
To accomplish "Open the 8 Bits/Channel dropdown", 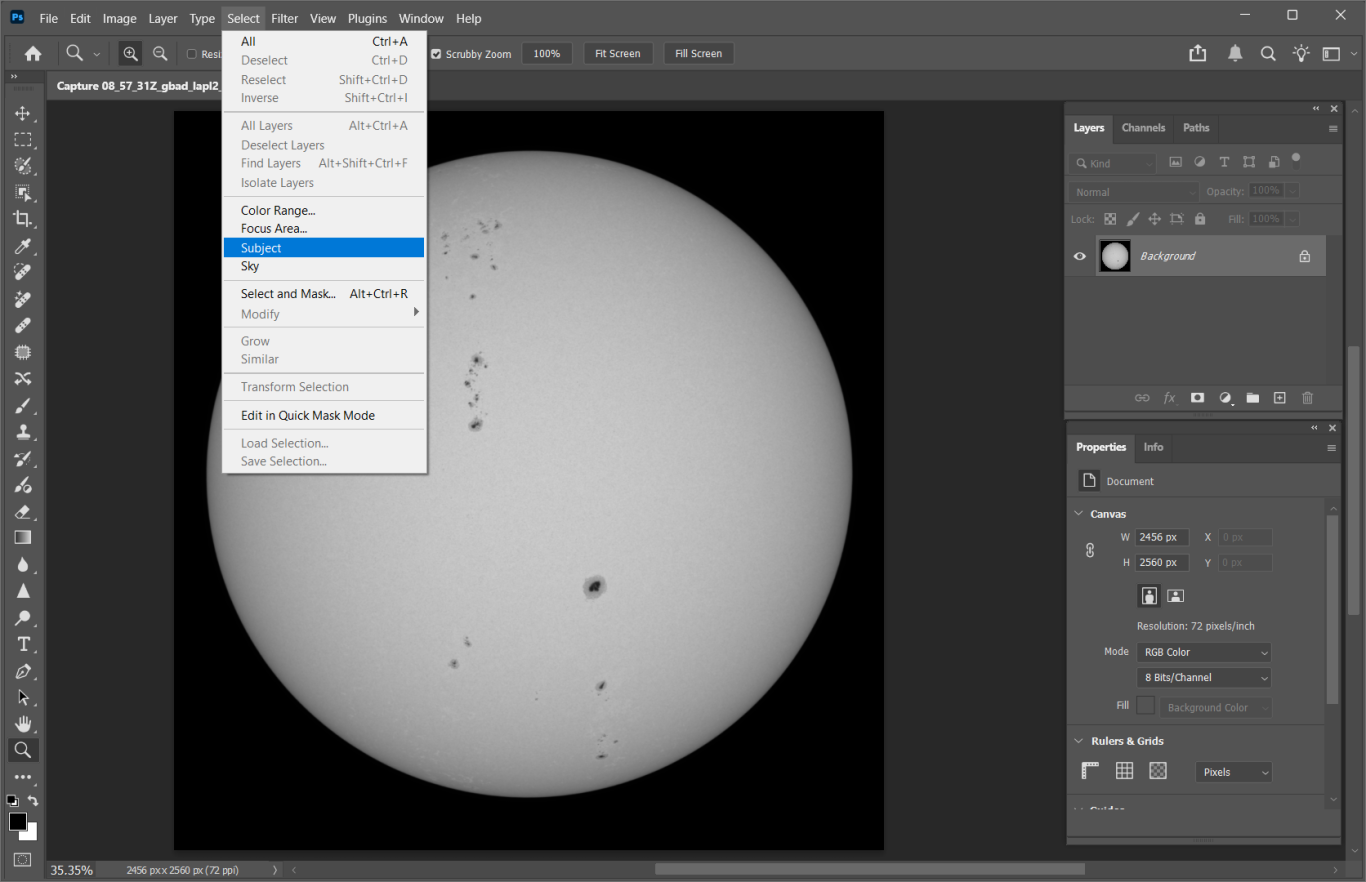I will click(x=1204, y=677).
